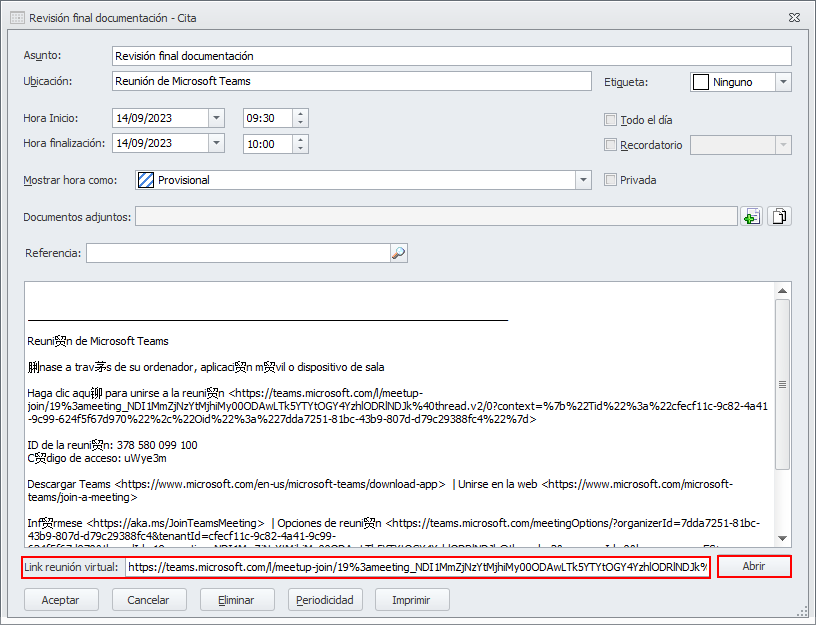
Task: Mark the appointment as Privada
Action: pos(610,180)
